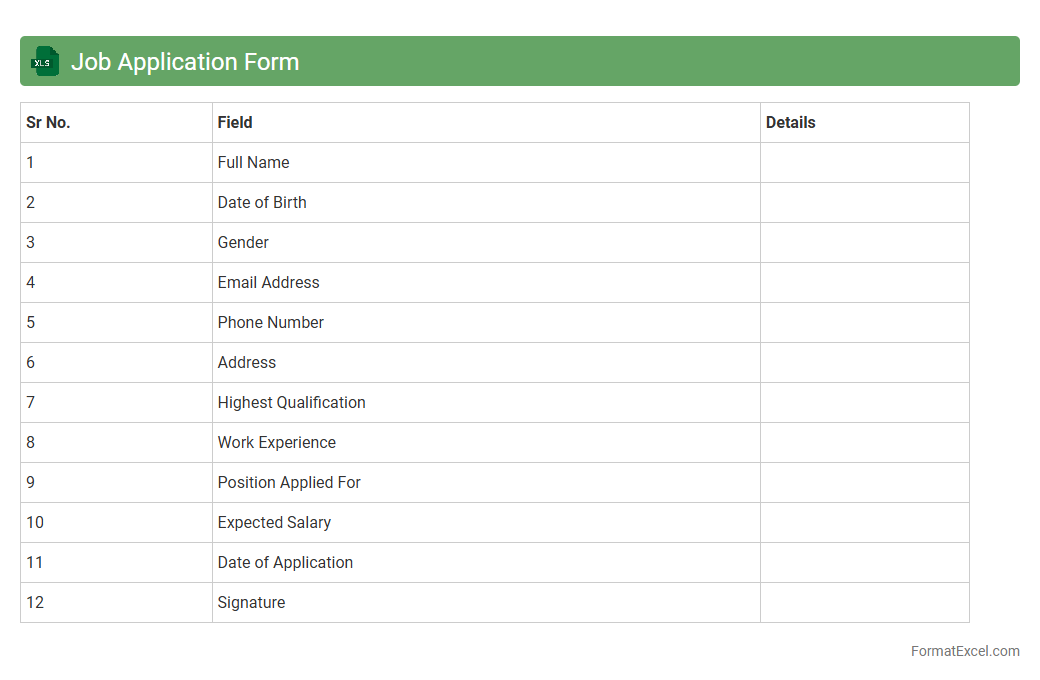Screen dimensions: 1040x680
Task: Click the Details cell for Position Applied For
Action: point(864,482)
